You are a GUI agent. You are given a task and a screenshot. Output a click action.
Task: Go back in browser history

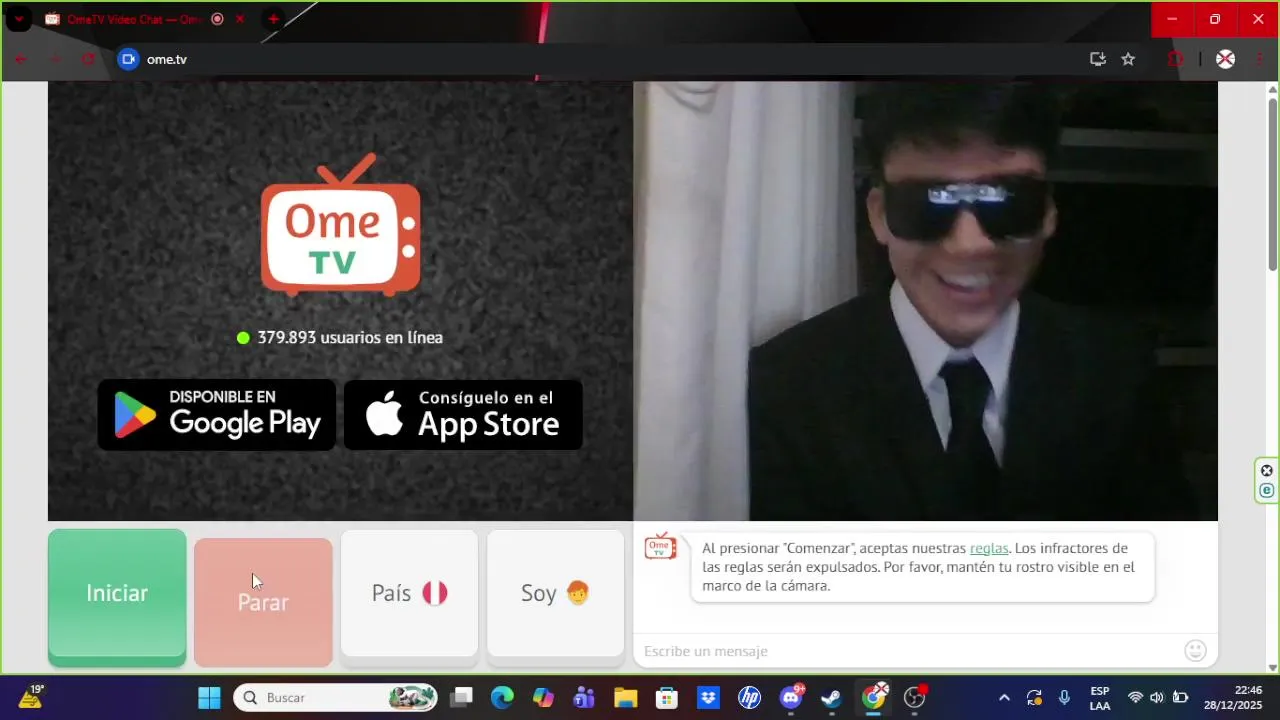coord(20,59)
